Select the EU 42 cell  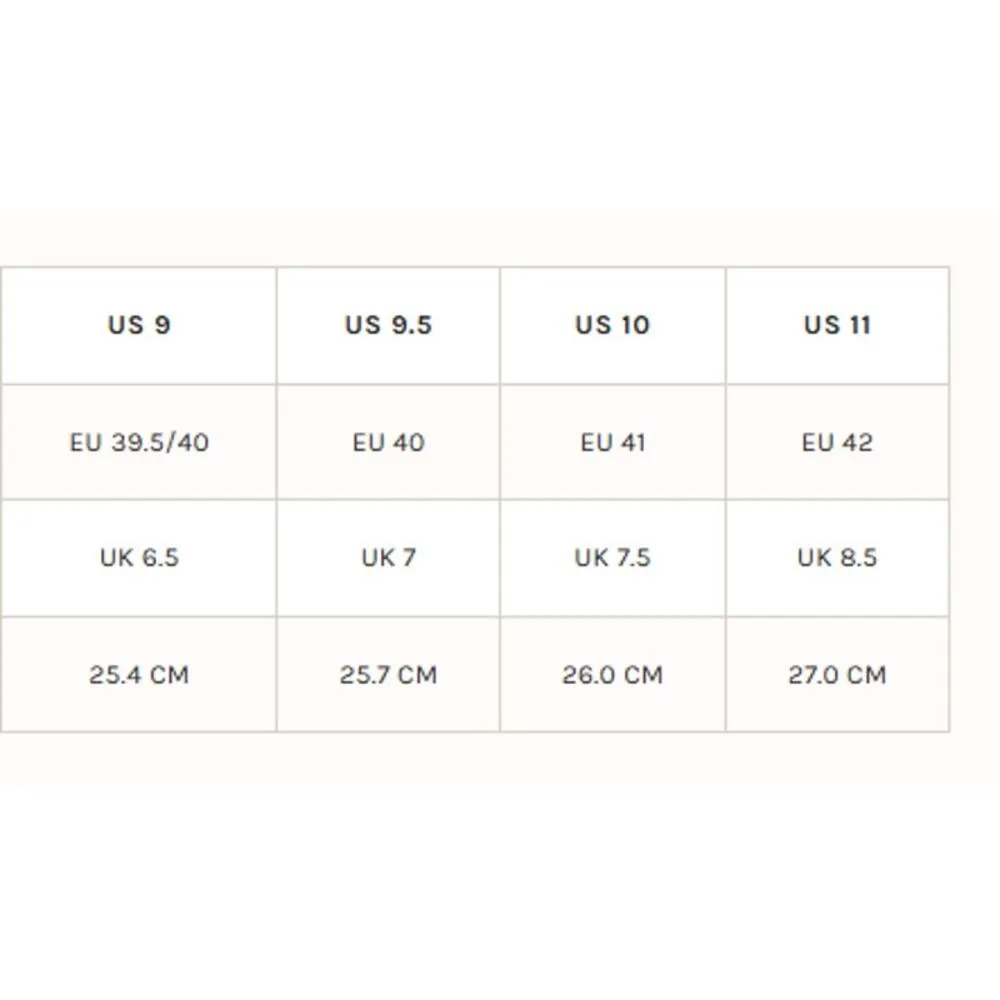tap(837, 442)
